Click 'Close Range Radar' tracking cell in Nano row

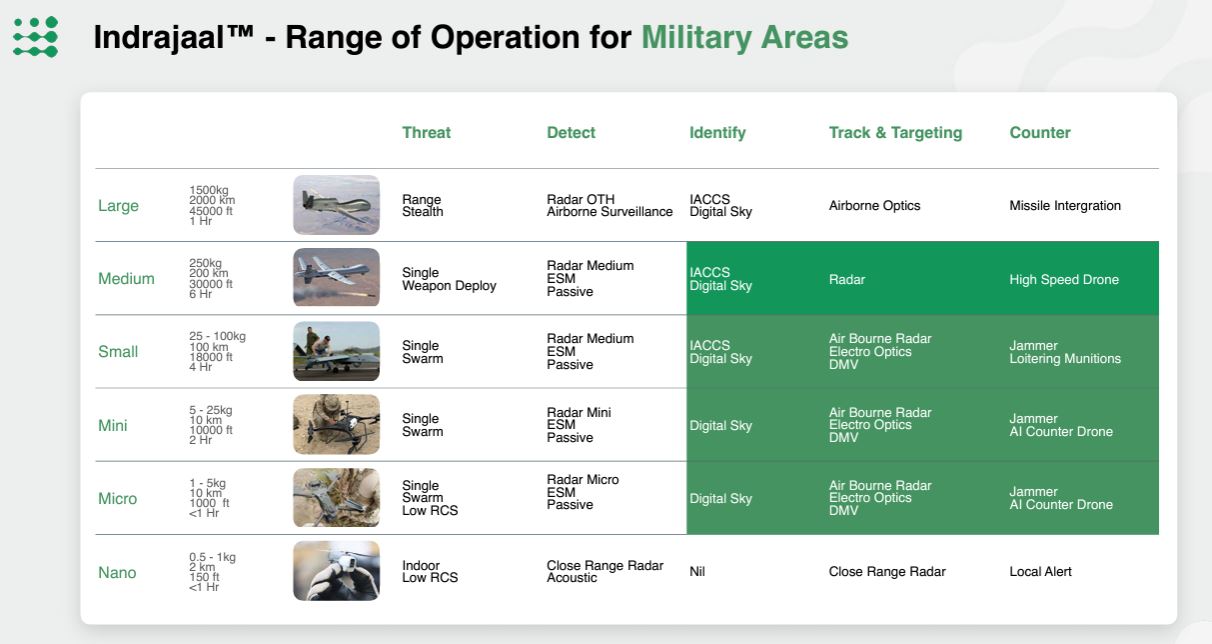887,572
